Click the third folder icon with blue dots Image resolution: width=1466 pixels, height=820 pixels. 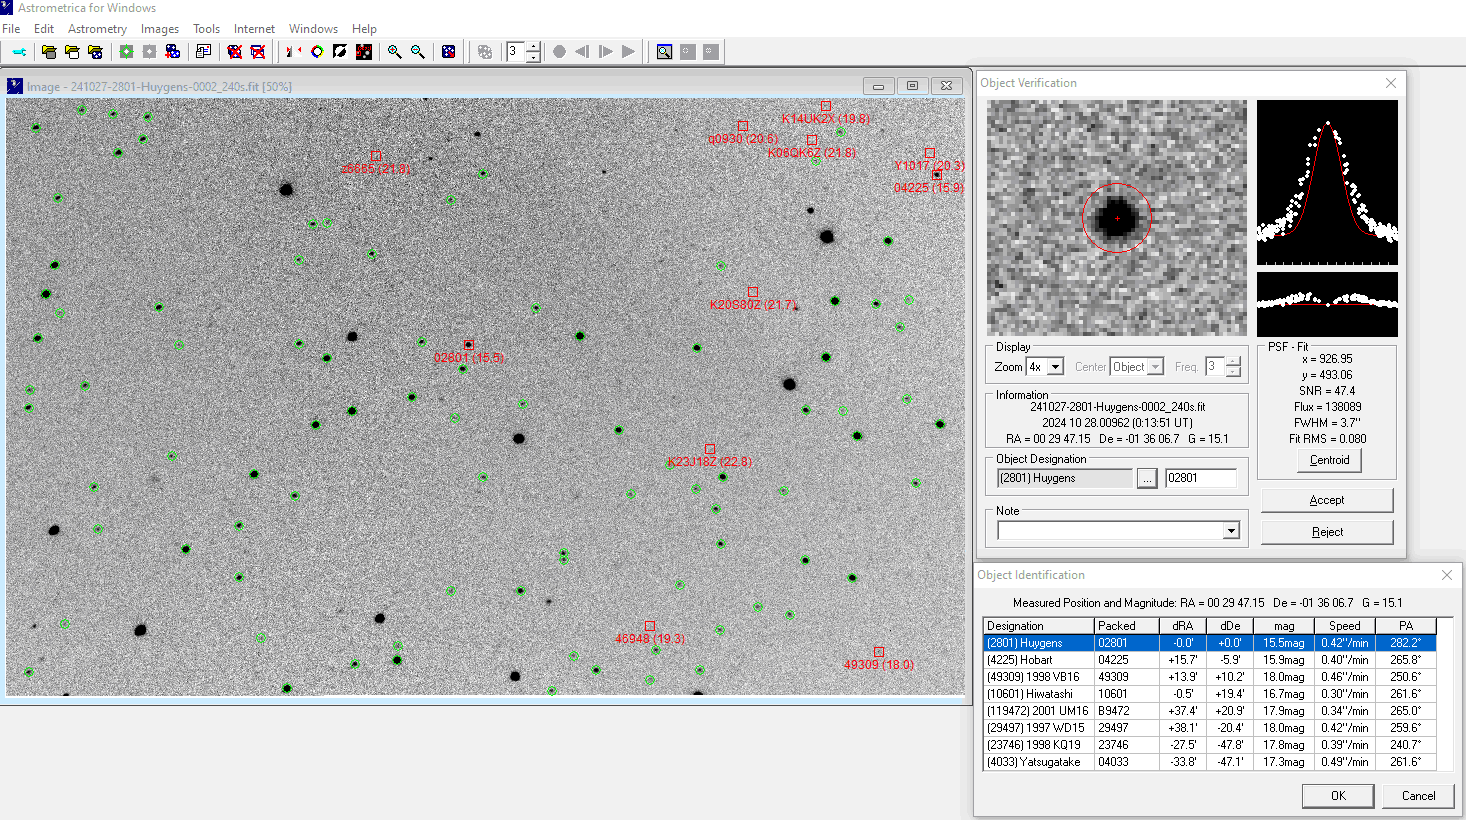pyautogui.click(x=95, y=52)
